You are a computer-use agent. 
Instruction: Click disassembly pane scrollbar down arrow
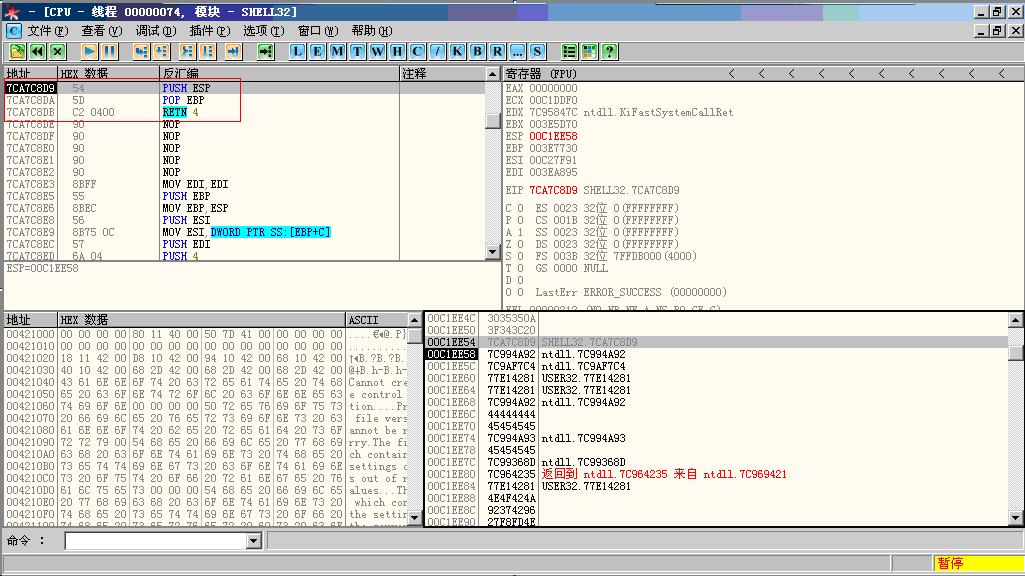(x=494, y=252)
